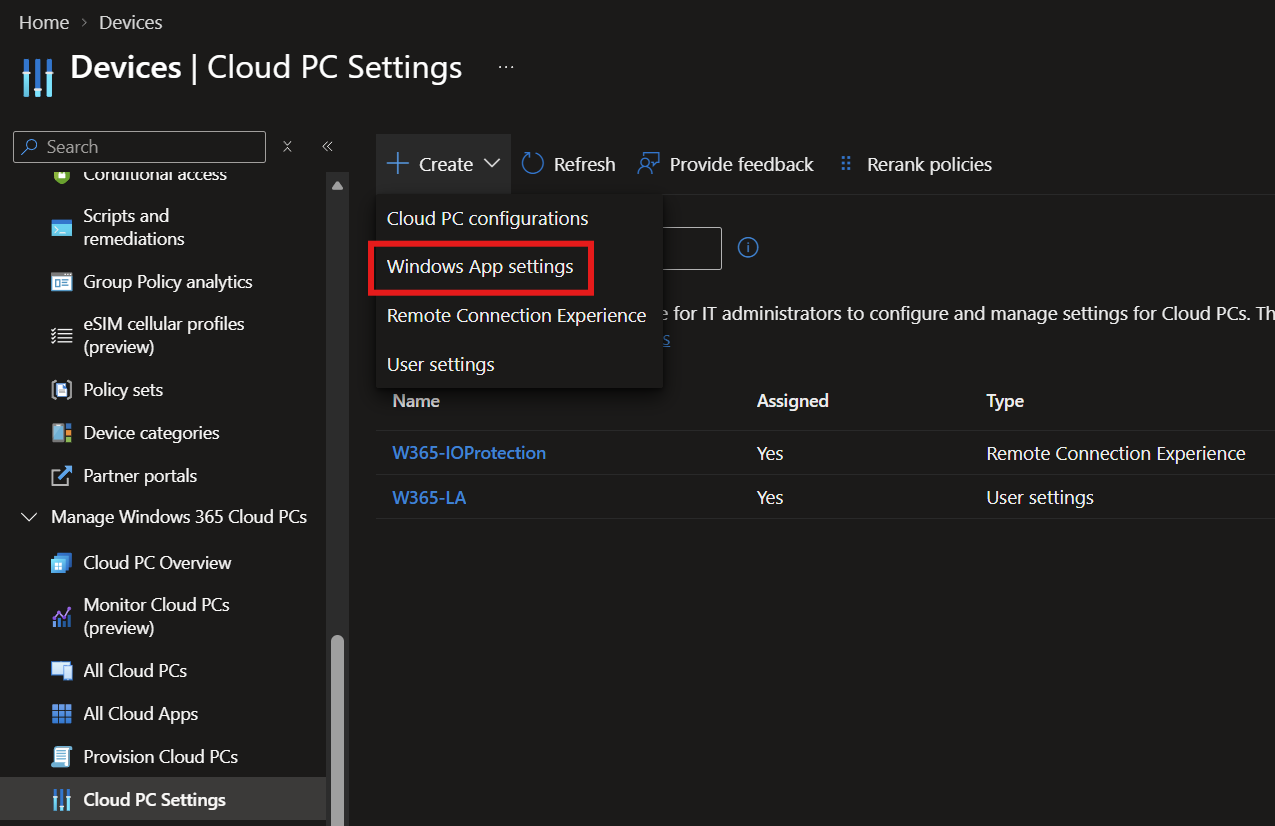Screen dimensions: 1275x826
Task: Click the plus icon on Create
Action: tap(398, 164)
